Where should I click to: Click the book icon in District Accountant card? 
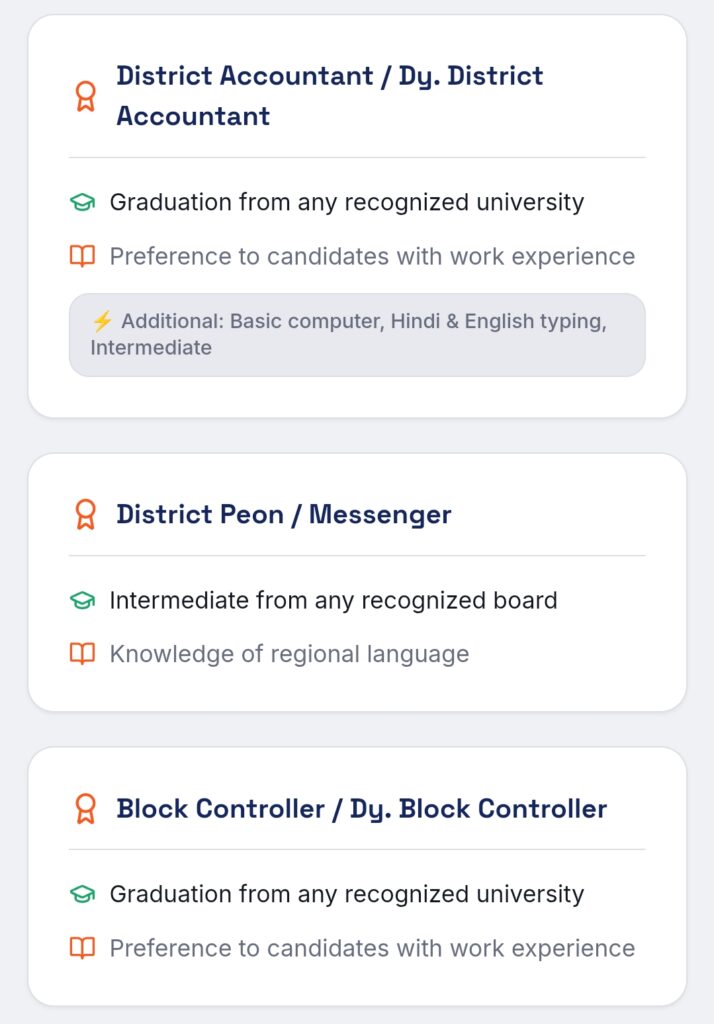82,256
